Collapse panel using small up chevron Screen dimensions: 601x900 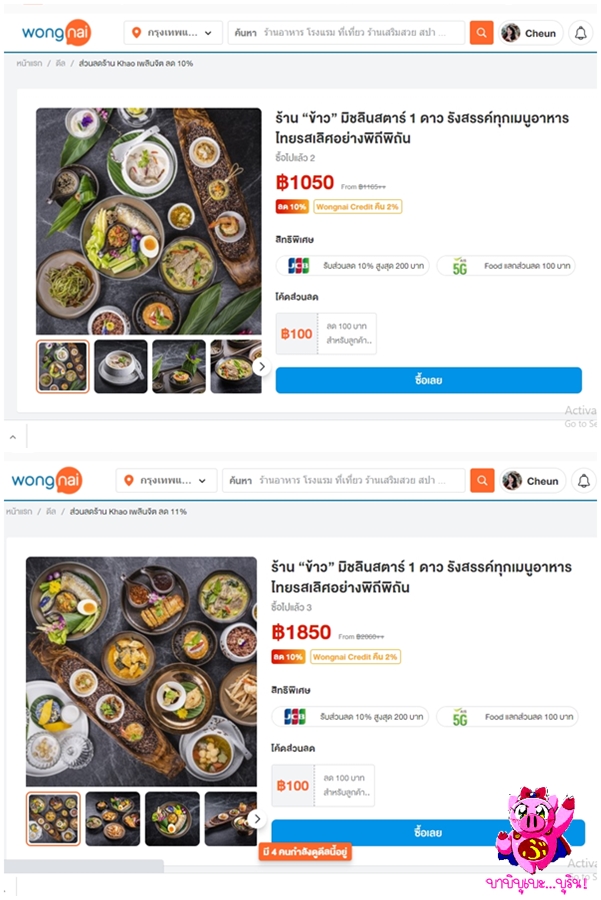(13, 437)
